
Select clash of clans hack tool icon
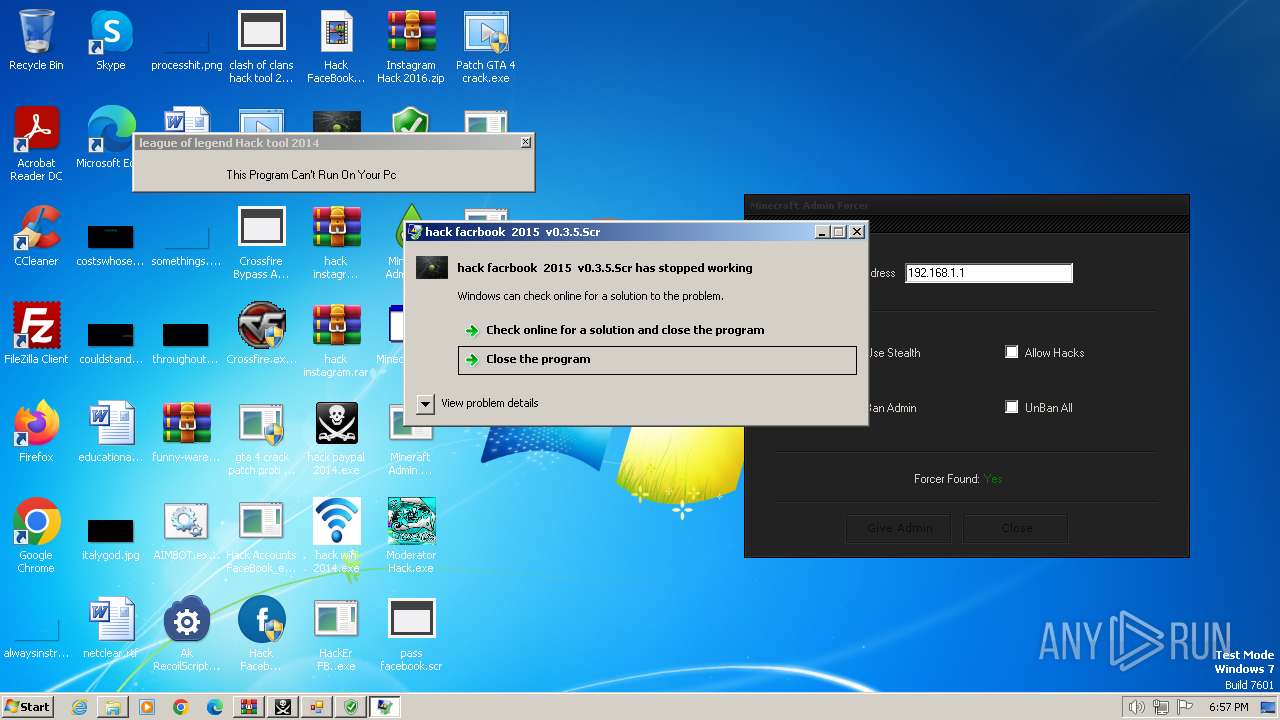pyautogui.click(x=261, y=46)
